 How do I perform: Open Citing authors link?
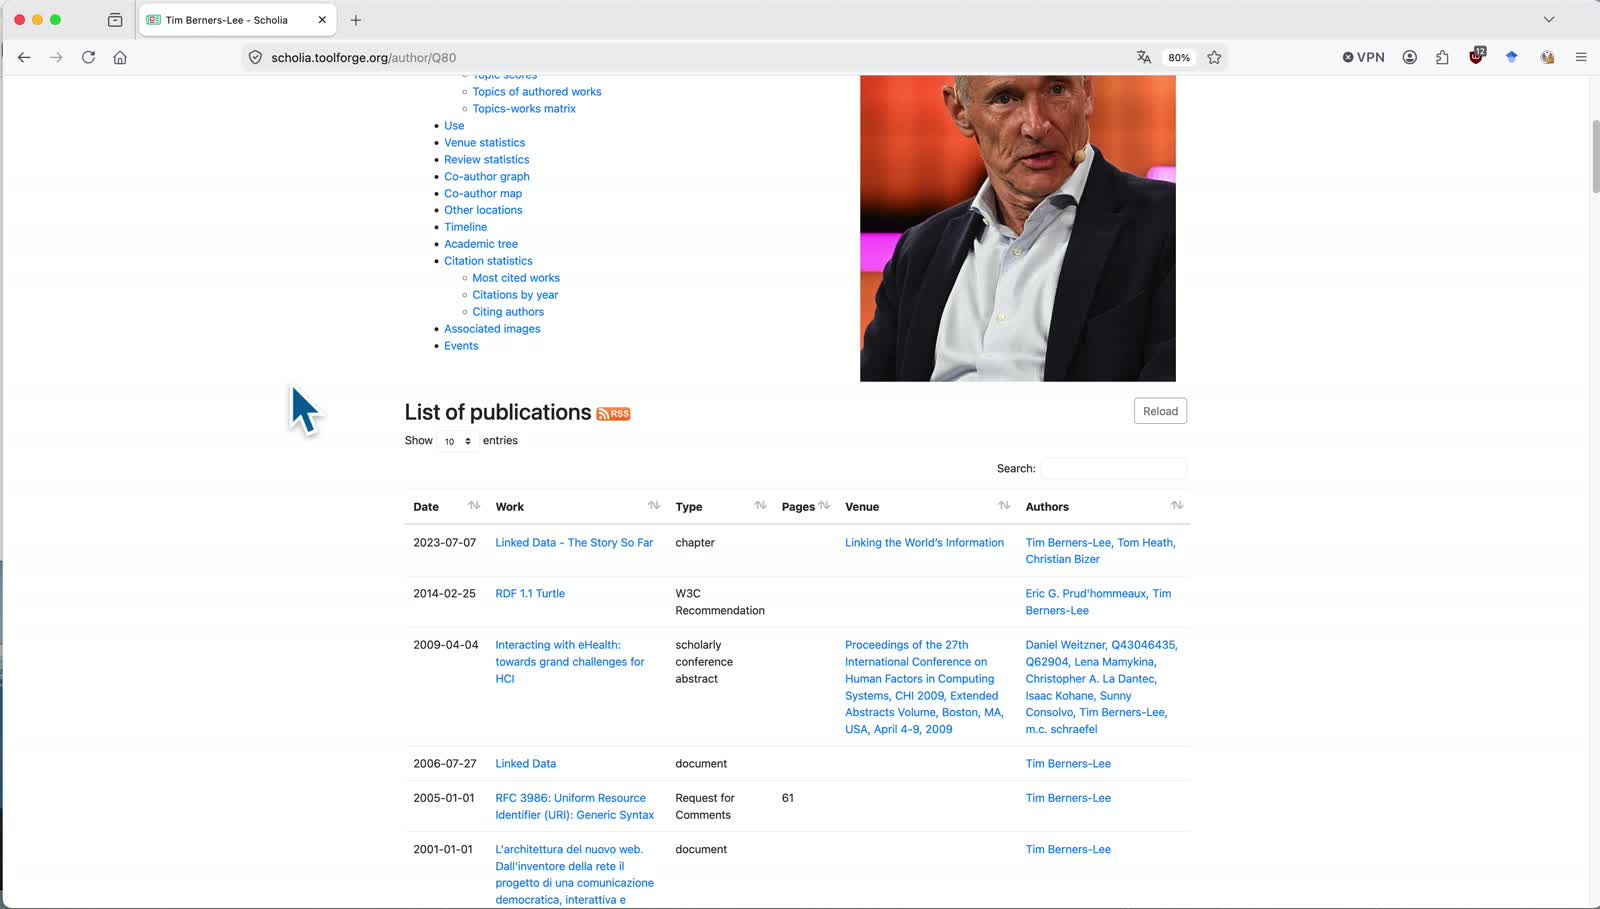(508, 312)
